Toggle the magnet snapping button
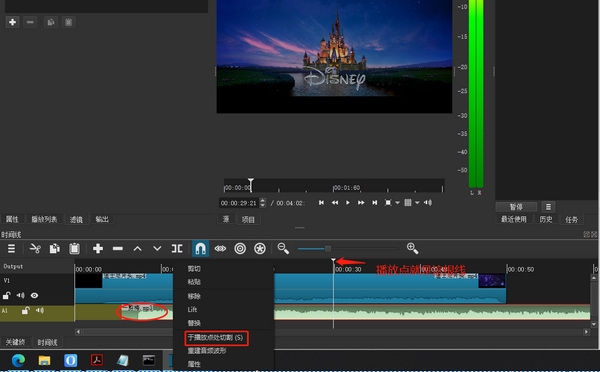 point(201,249)
